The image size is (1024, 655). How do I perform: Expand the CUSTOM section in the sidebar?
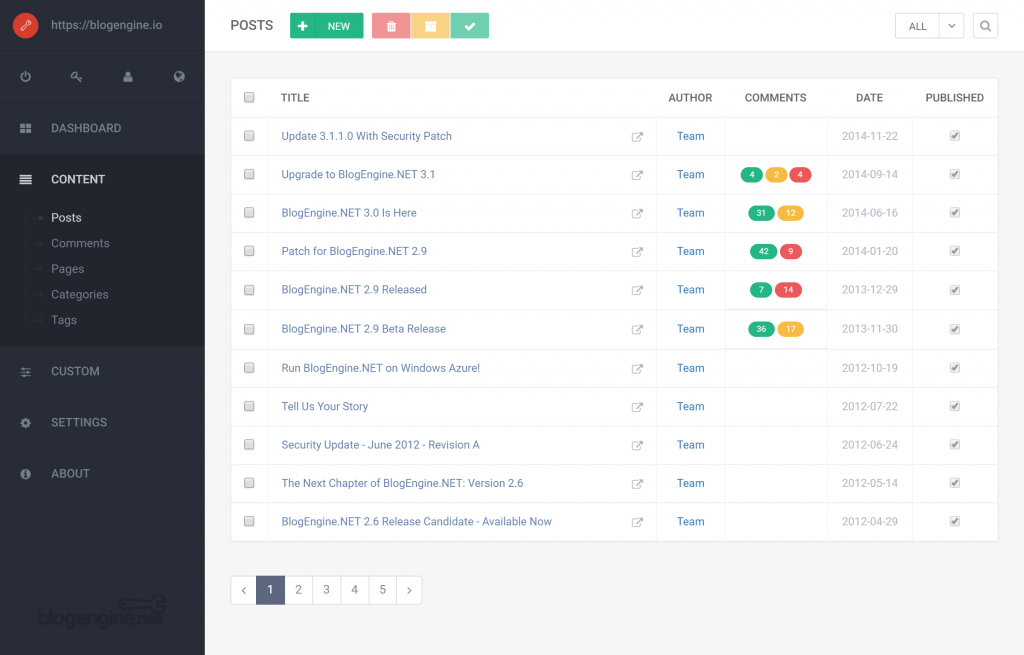pyautogui.click(x=75, y=371)
